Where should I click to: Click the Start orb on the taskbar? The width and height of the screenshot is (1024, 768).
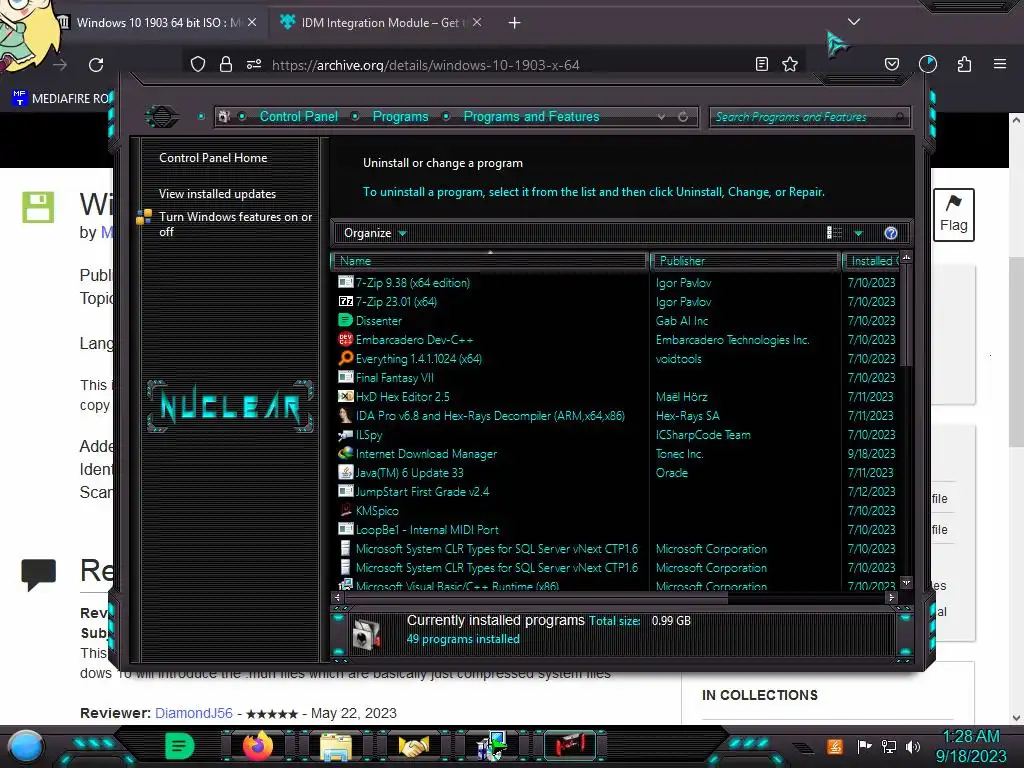[26, 746]
